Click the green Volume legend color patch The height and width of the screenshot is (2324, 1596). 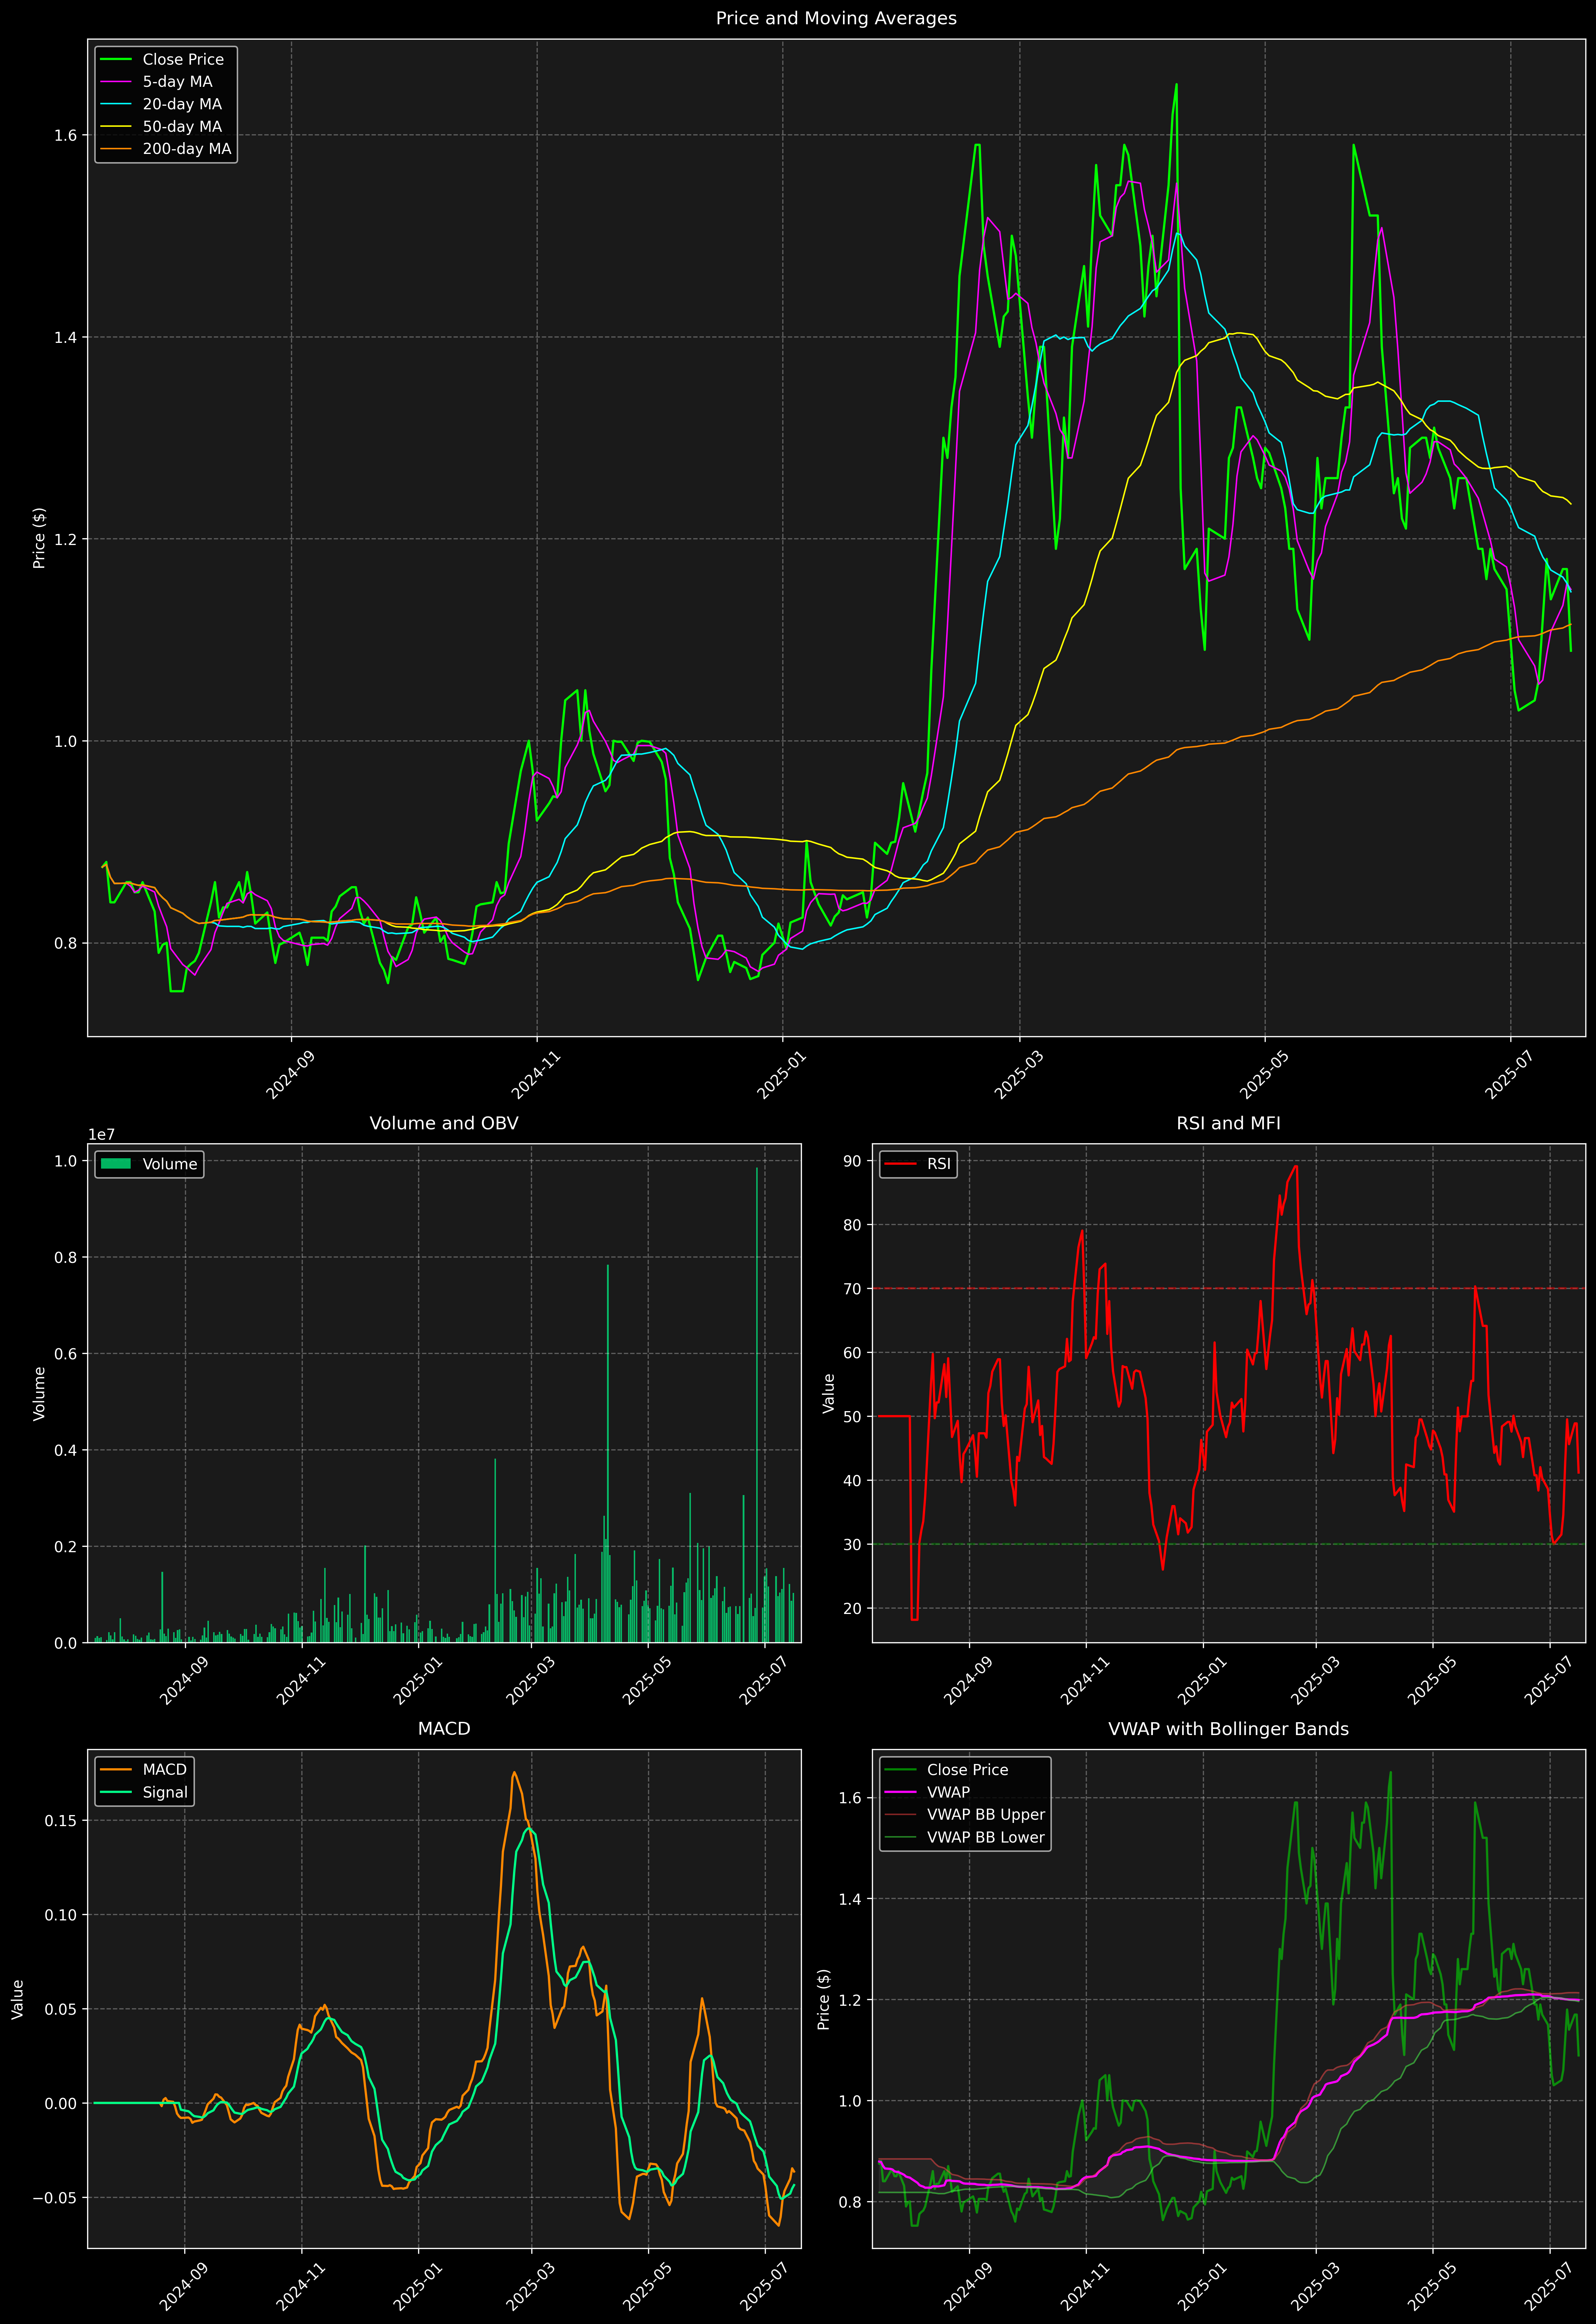pyautogui.click(x=116, y=1164)
